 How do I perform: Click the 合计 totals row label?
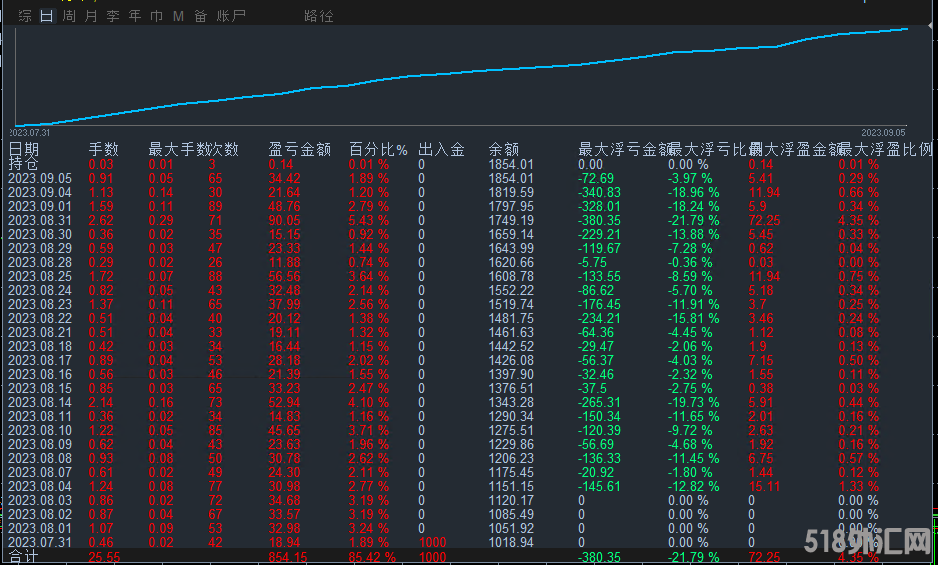click(22, 555)
